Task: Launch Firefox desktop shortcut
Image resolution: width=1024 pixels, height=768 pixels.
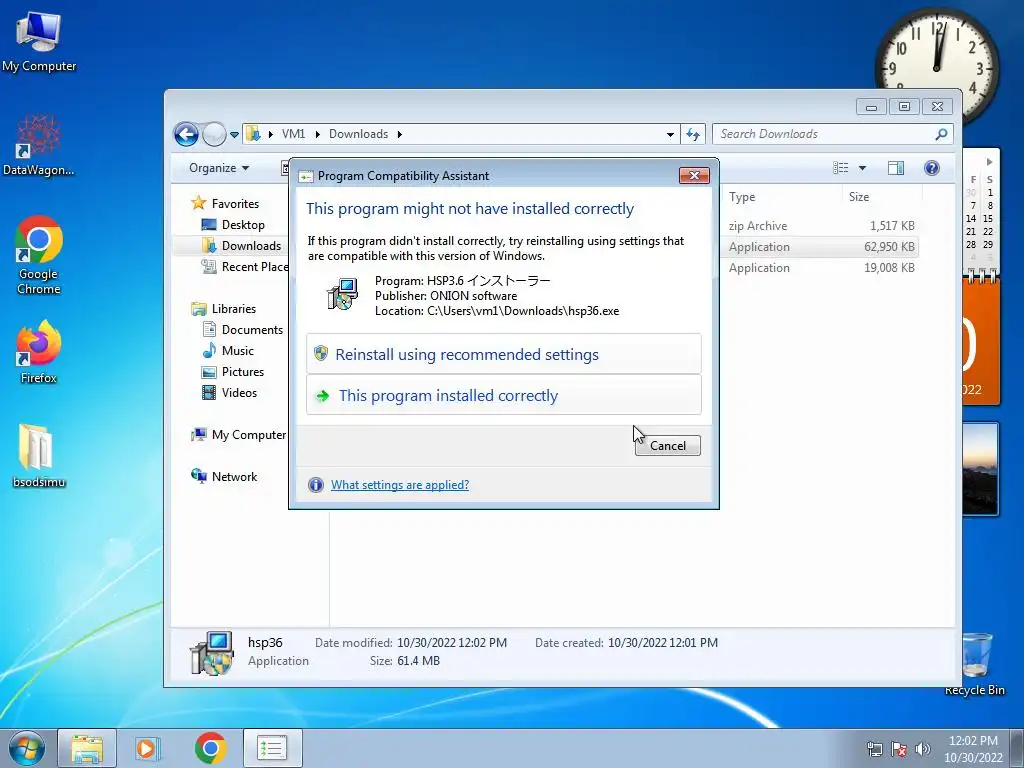Action: click(x=39, y=351)
